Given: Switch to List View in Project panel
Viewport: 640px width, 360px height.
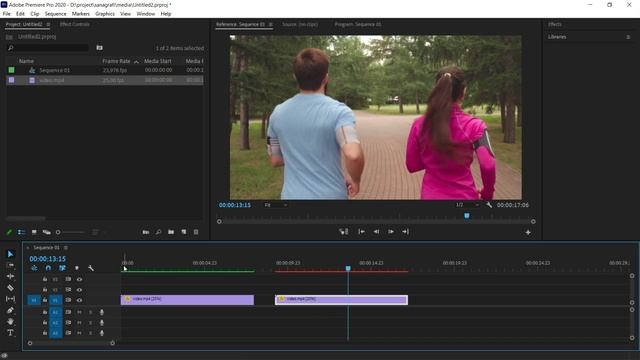Looking at the screenshot, I should [x=22, y=232].
